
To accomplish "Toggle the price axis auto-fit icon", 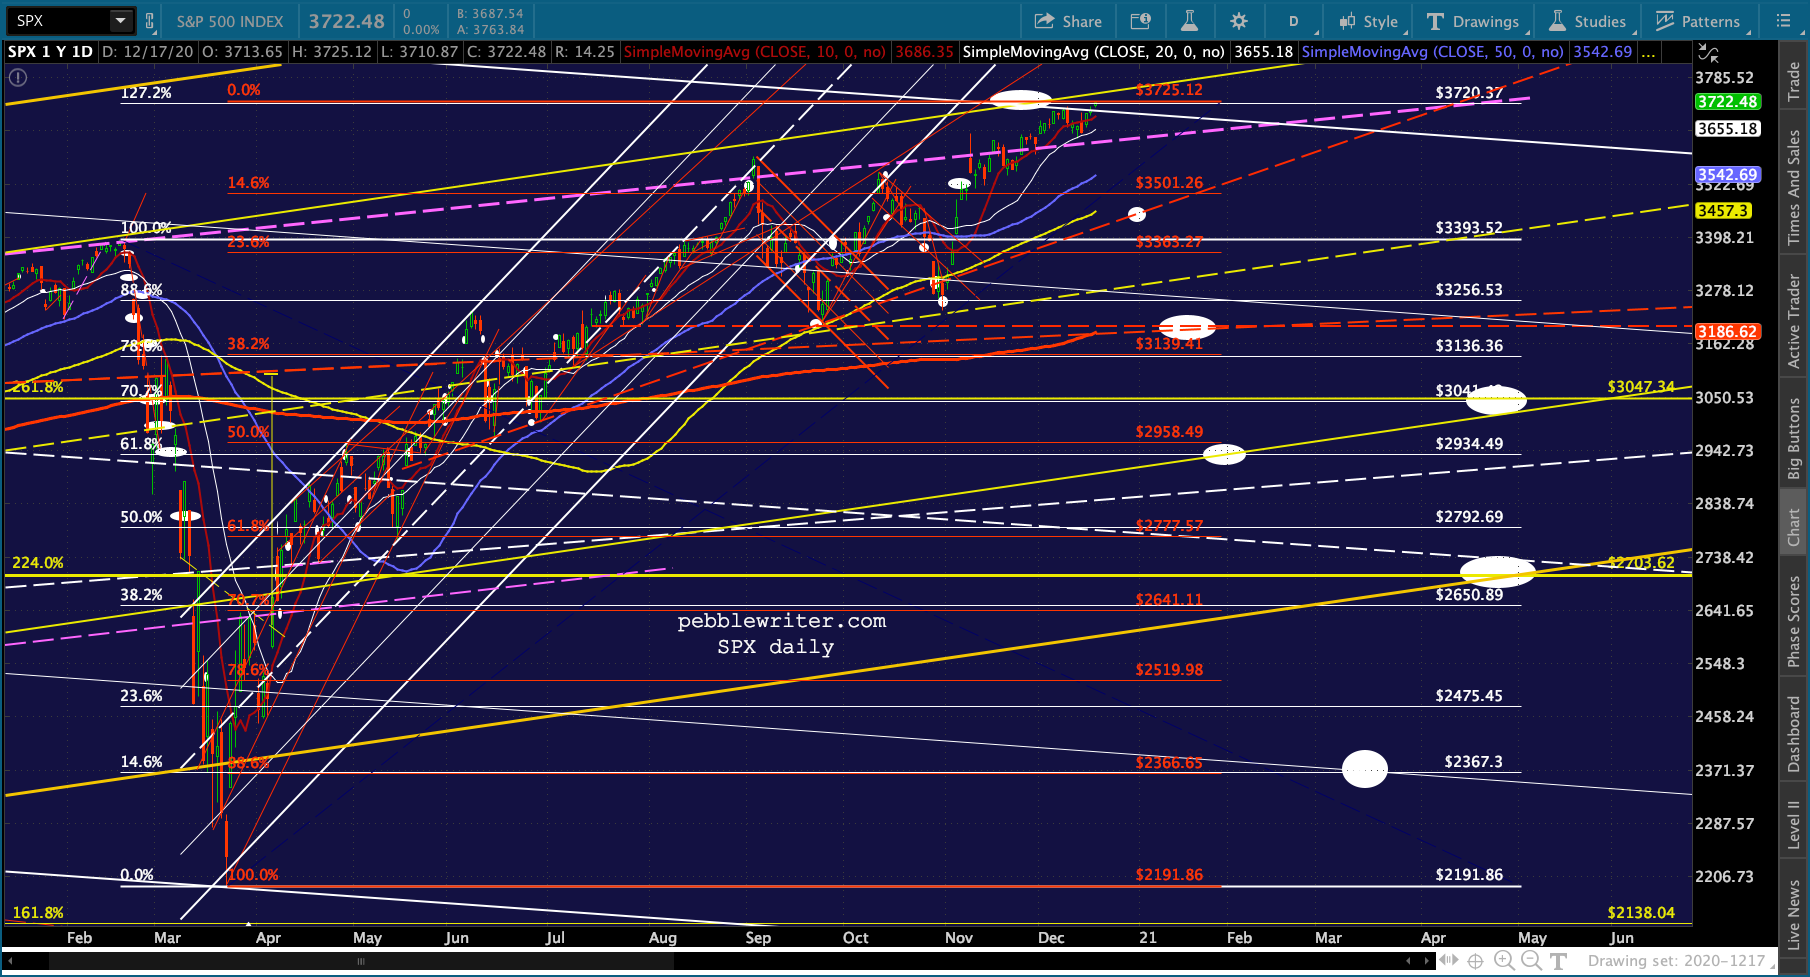I will click(x=1709, y=53).
